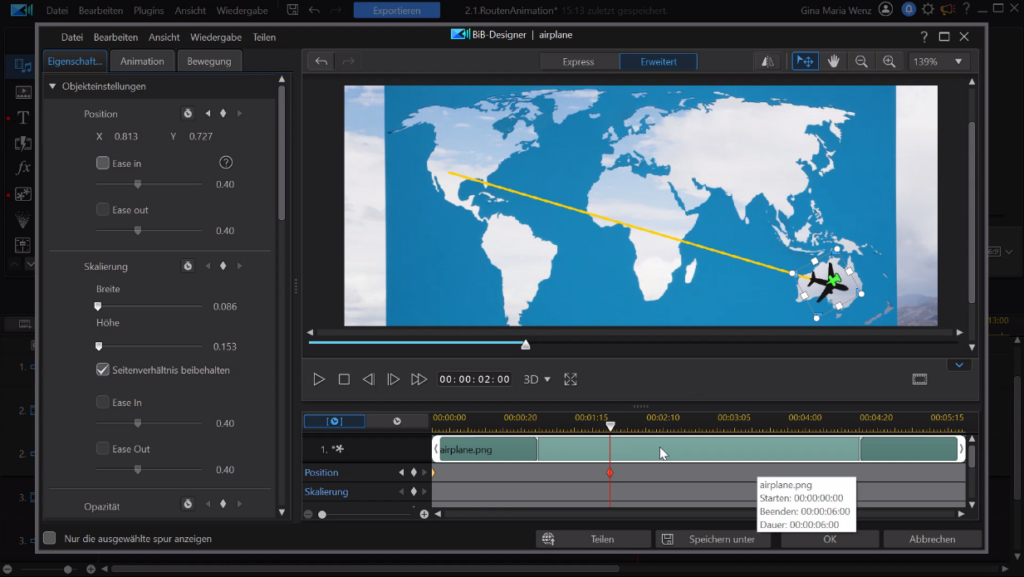
Task: Open the 3D mode dropdown
Action: click(x=538, y=380)
